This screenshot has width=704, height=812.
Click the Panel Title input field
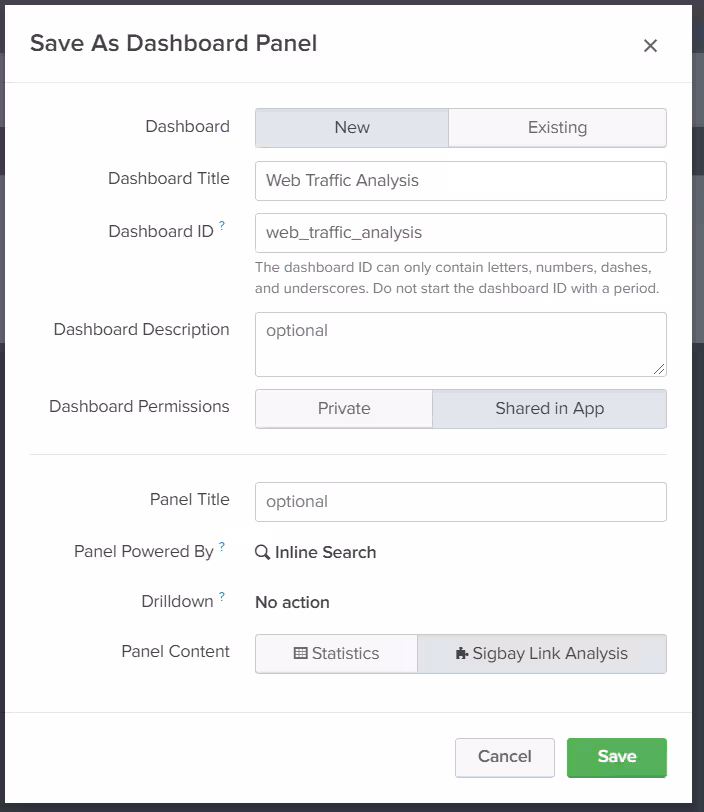click(x=460, y=502)
